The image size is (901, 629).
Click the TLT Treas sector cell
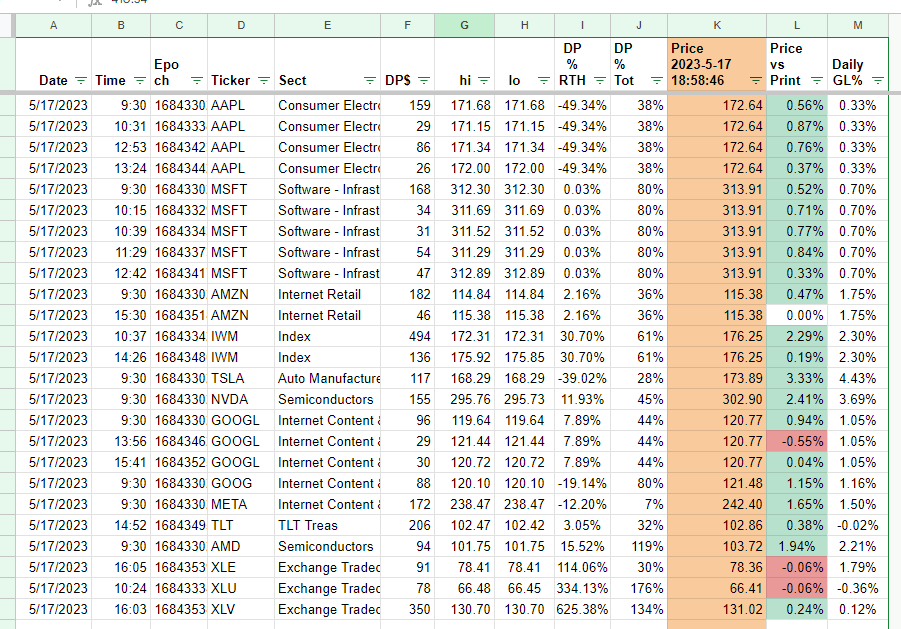(328, 525)
